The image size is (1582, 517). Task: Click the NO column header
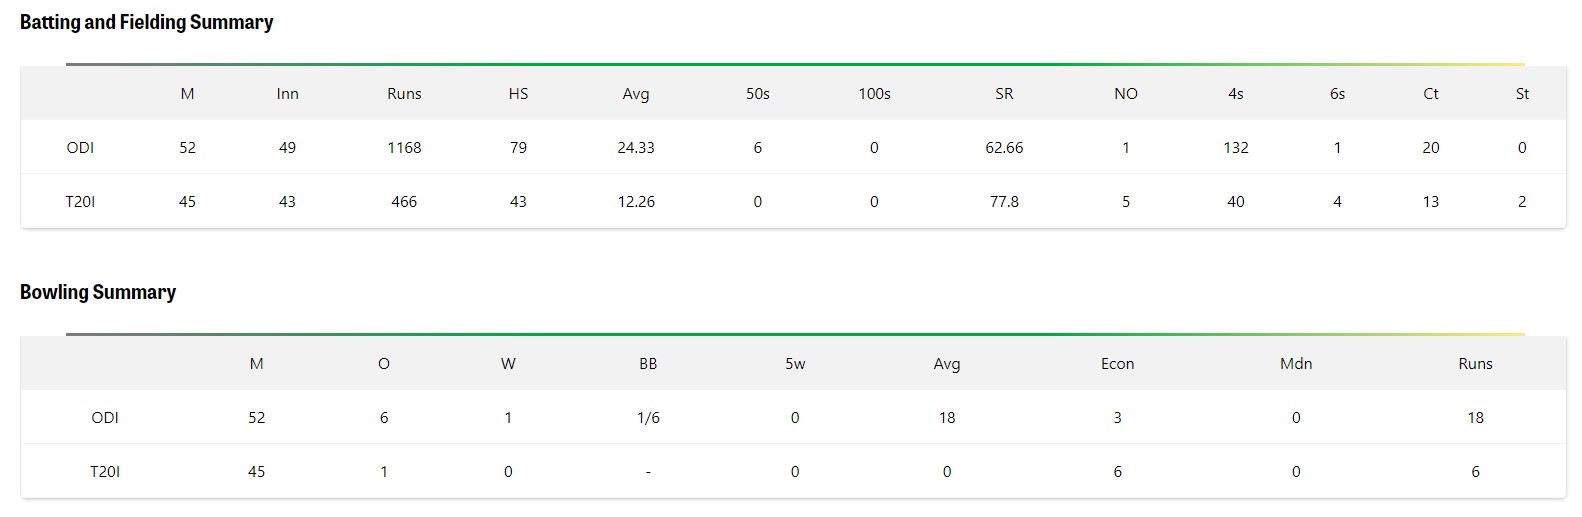(x=1125, y=94)
